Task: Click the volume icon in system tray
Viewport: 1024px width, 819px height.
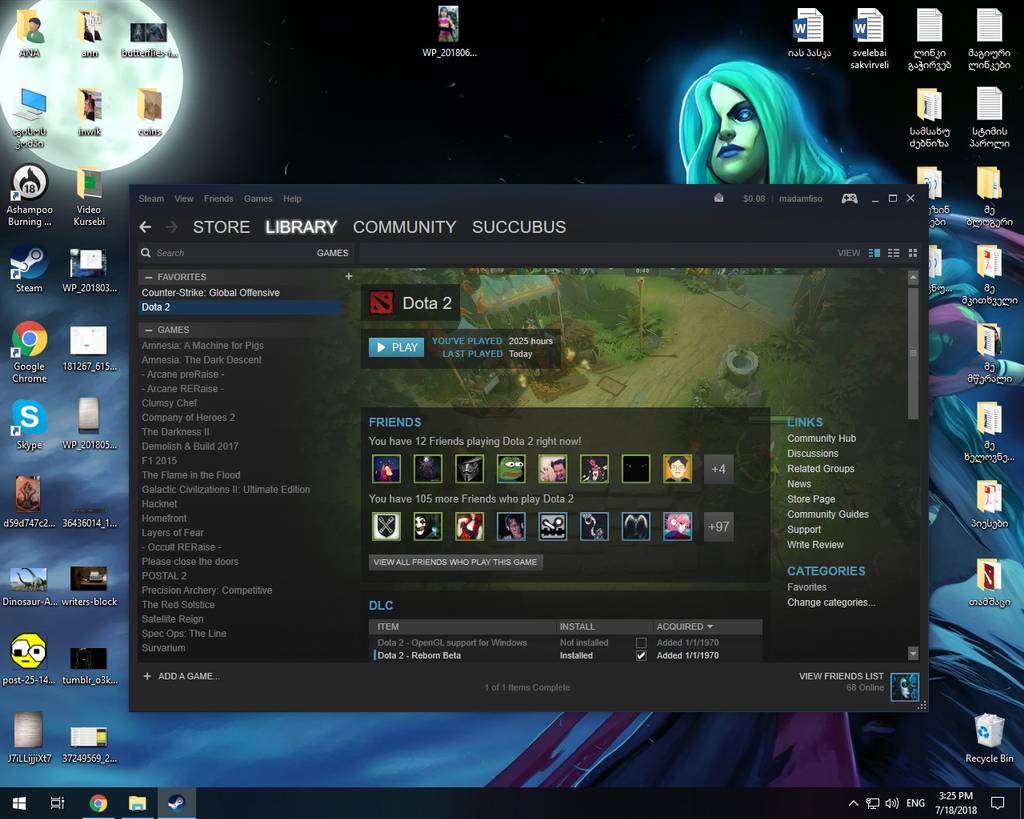Action: coord(892,803)
